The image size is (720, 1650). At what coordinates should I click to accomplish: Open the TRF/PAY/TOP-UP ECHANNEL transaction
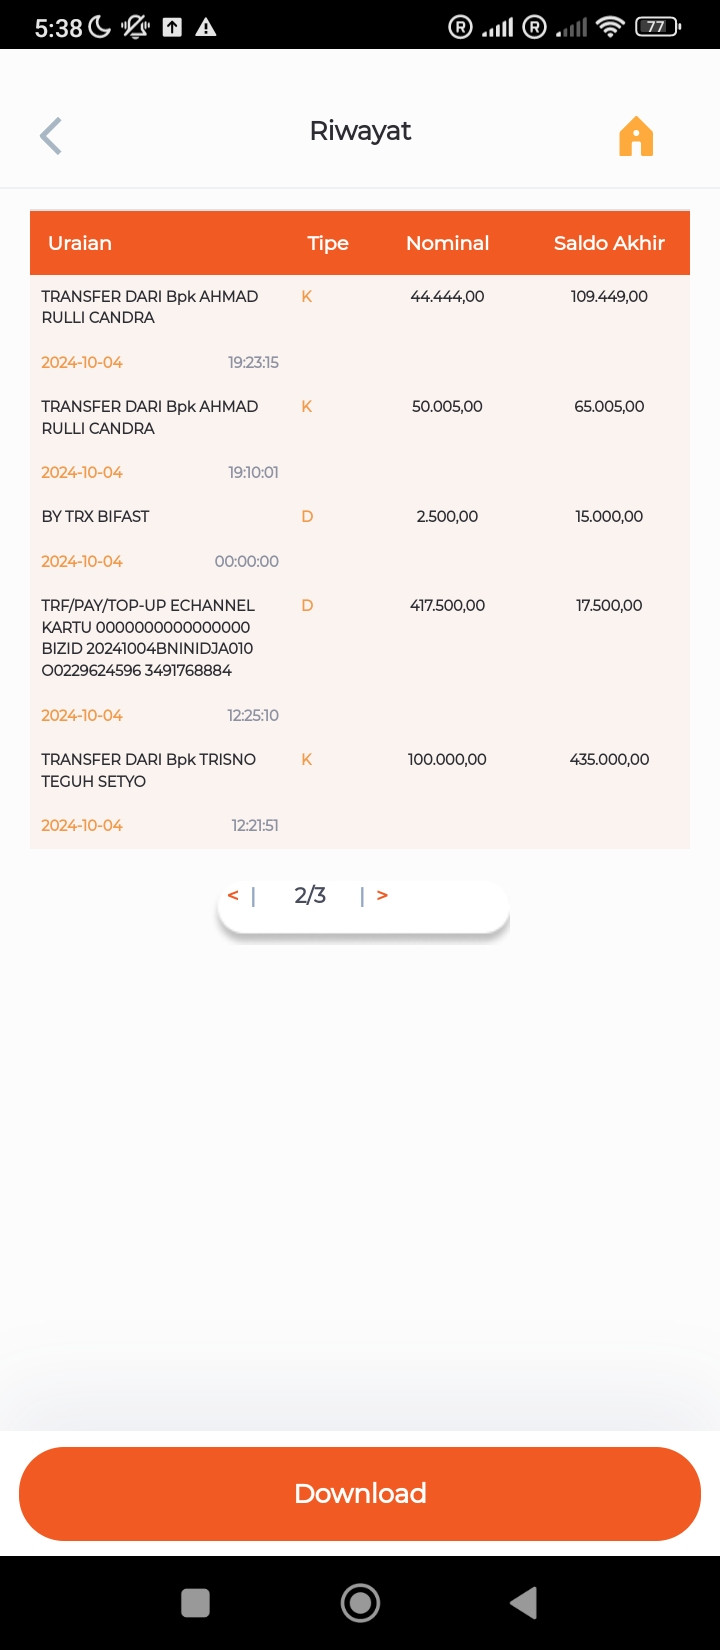coord(360,661)
